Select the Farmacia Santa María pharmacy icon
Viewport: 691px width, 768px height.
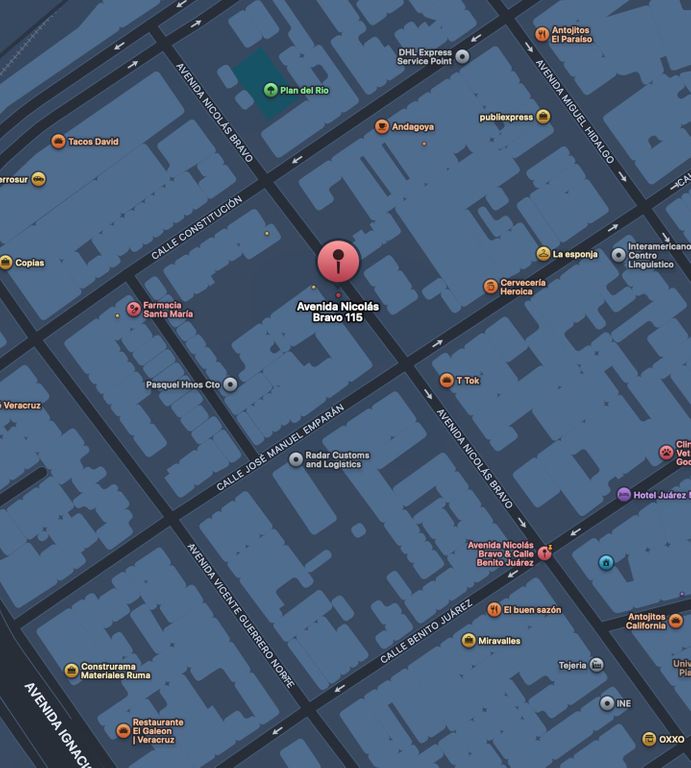coord(134,308)
